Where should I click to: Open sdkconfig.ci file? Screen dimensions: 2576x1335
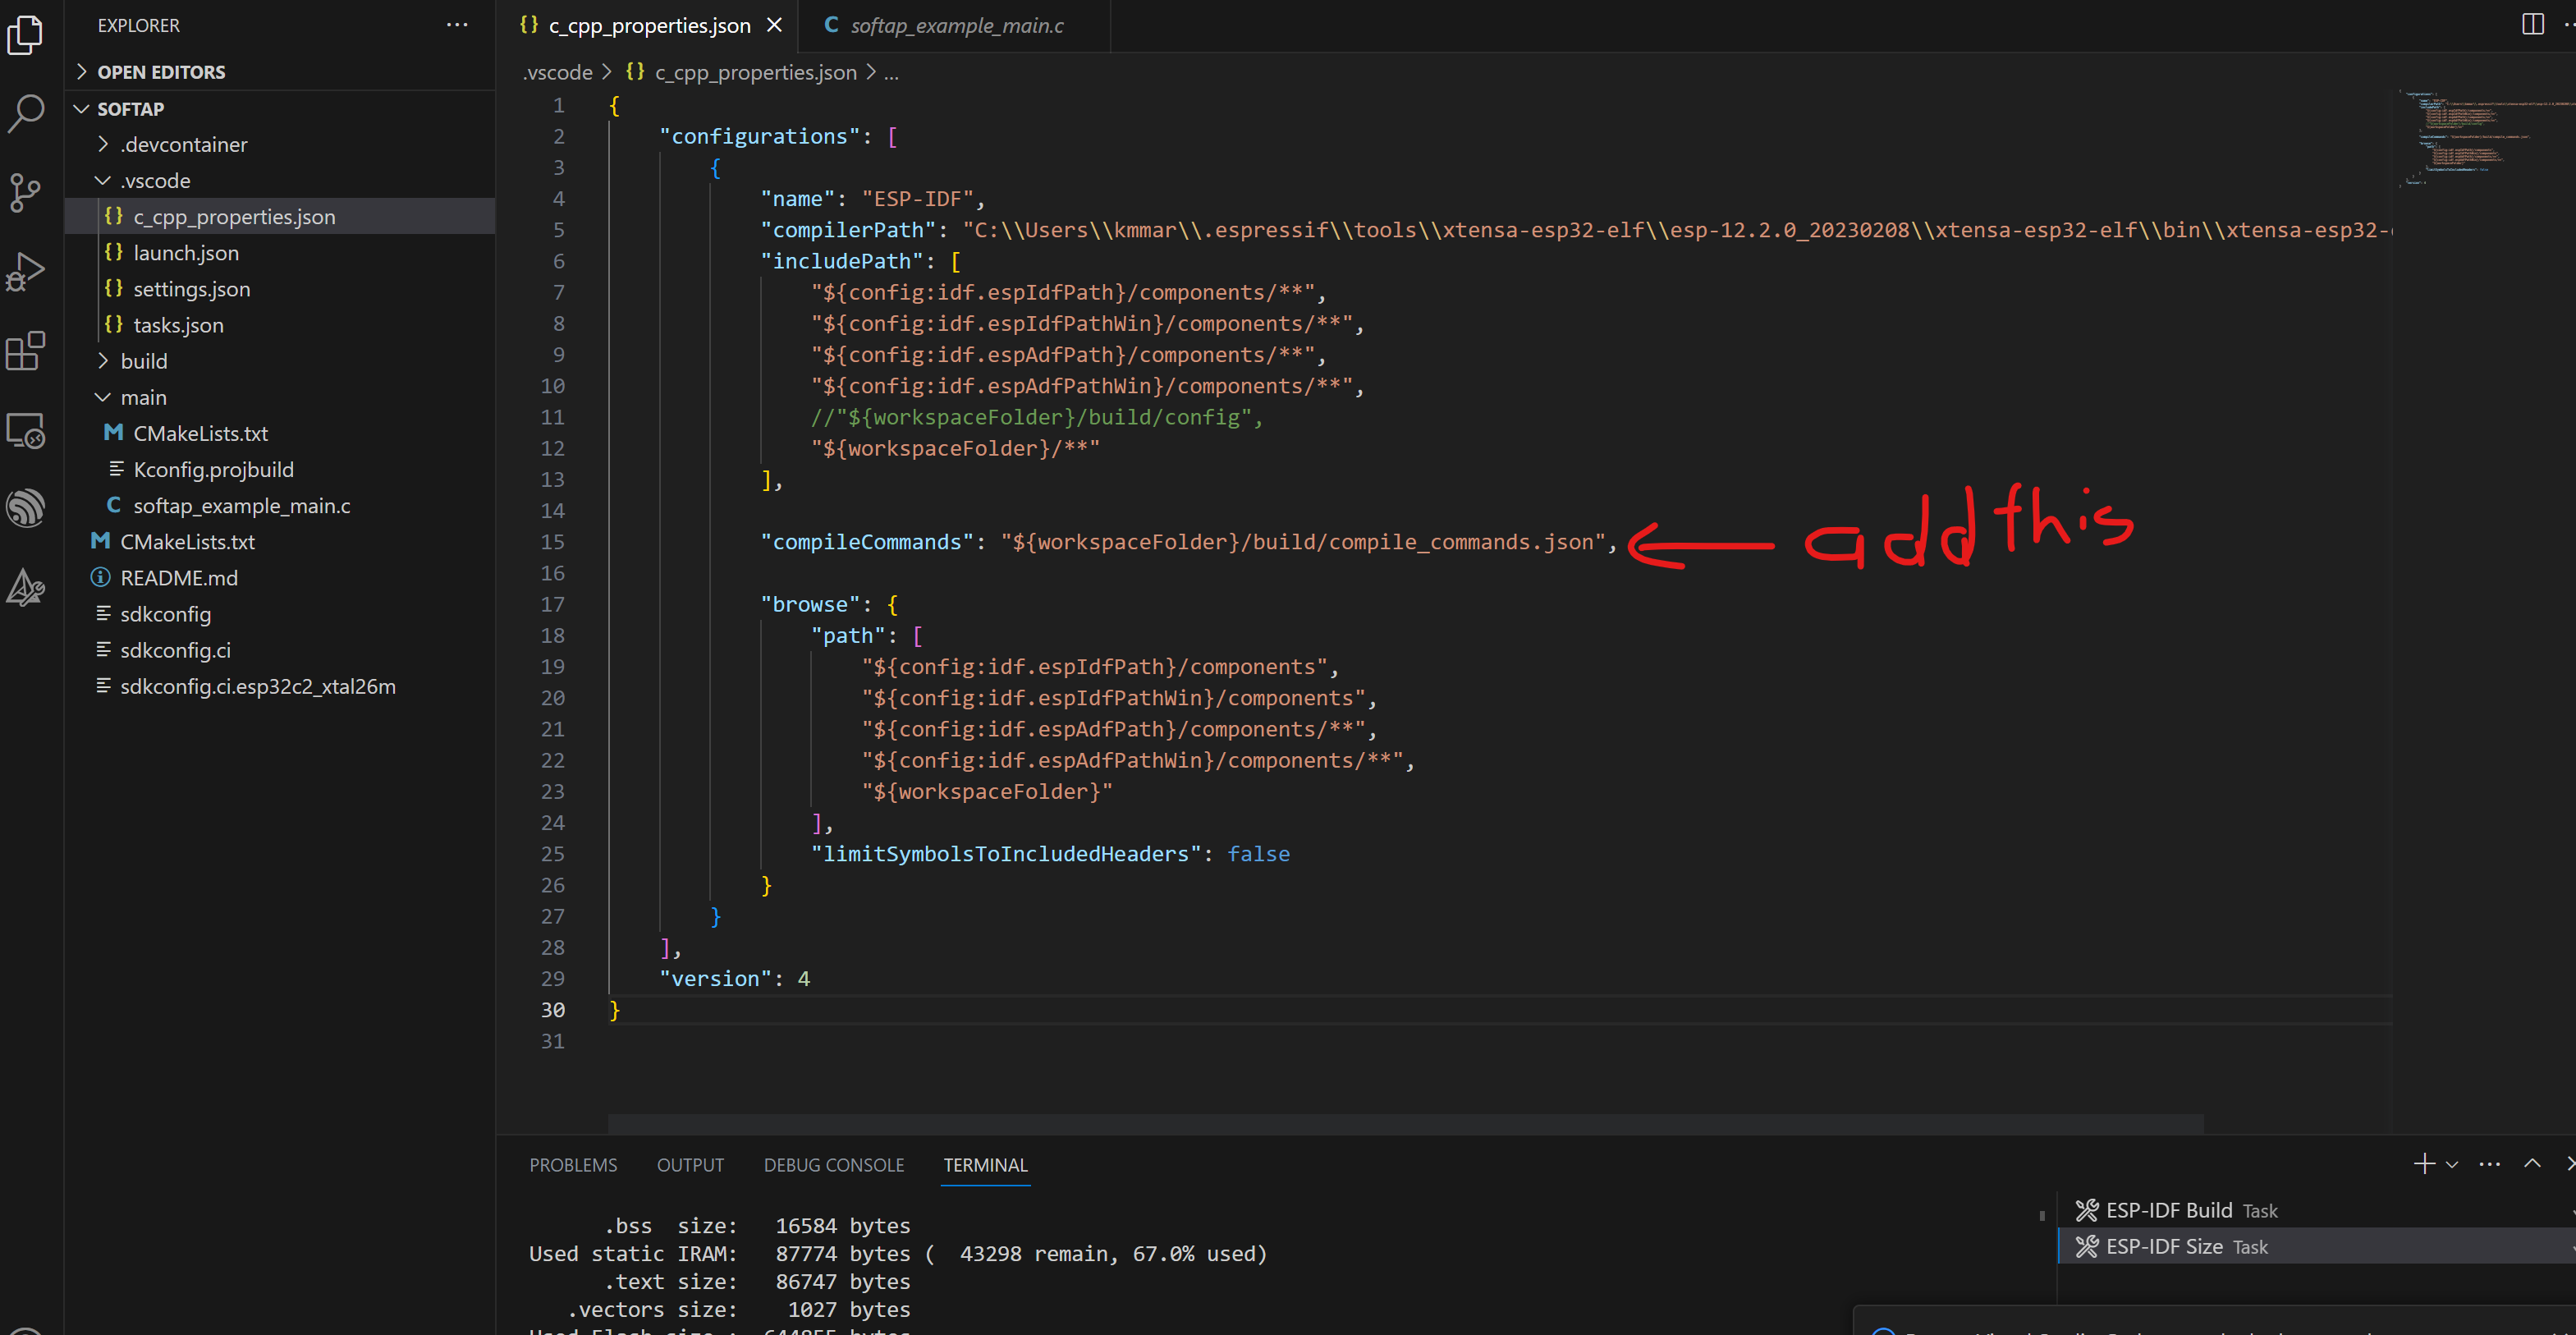(x=280, y=650)
